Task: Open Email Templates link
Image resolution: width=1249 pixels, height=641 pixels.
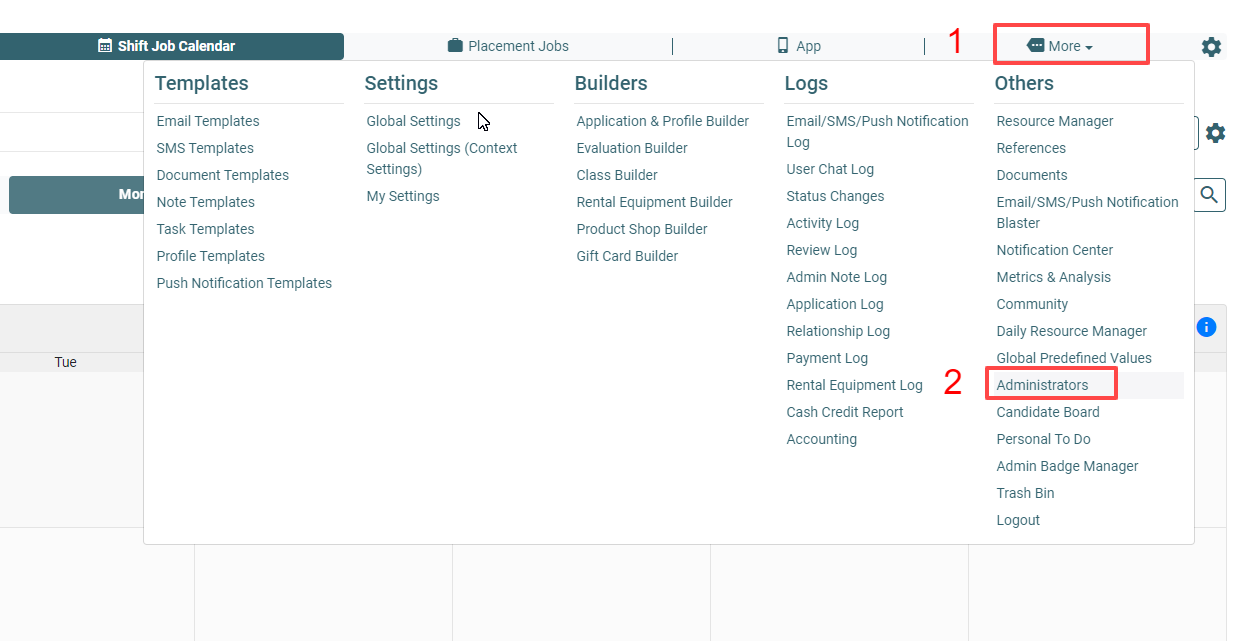Action: (208, 121)
